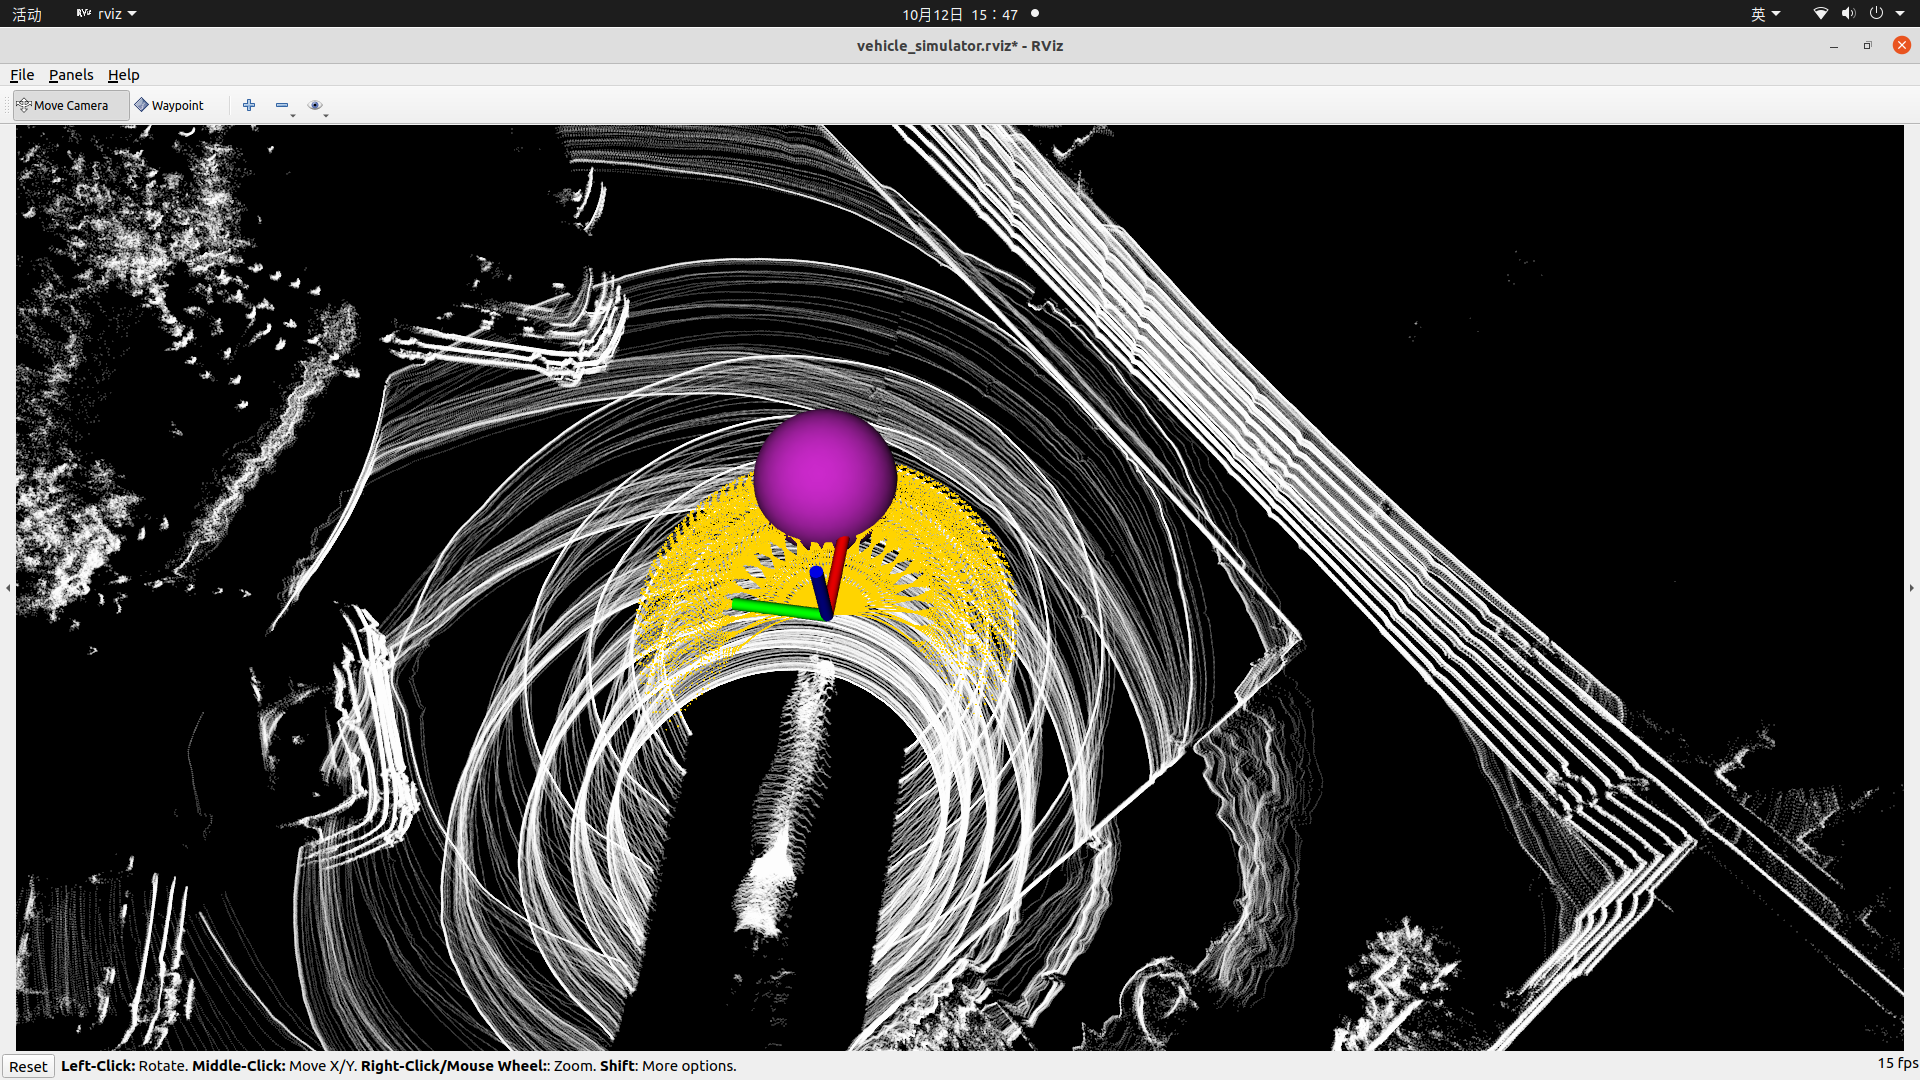Click the eye tool-visibility icon in toolbar

coord(315,105)
